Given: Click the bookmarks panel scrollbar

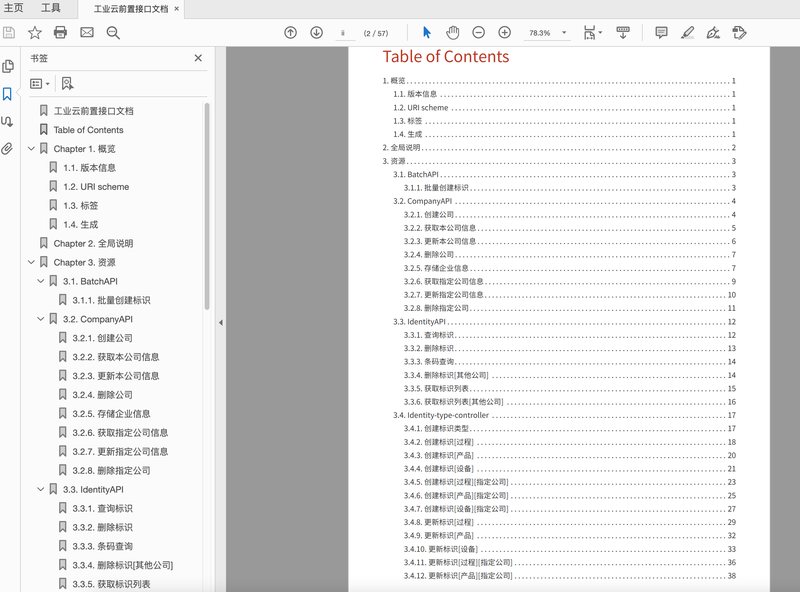Looking at the screenshot, I should point(207,206).
